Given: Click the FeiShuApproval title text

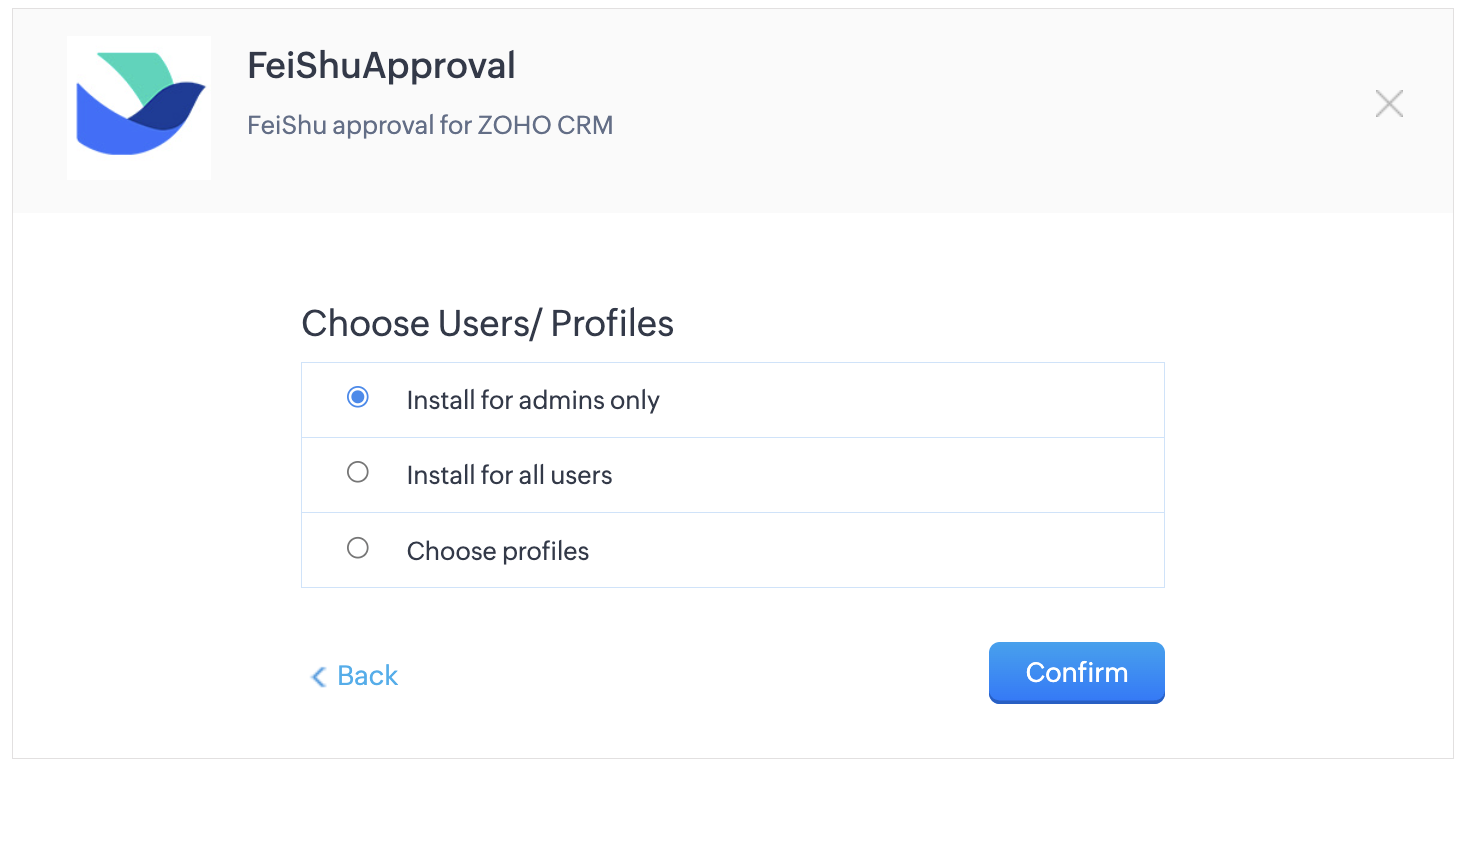Looking at the screenshot, I should pyautogui.click(x=381, y=66).
